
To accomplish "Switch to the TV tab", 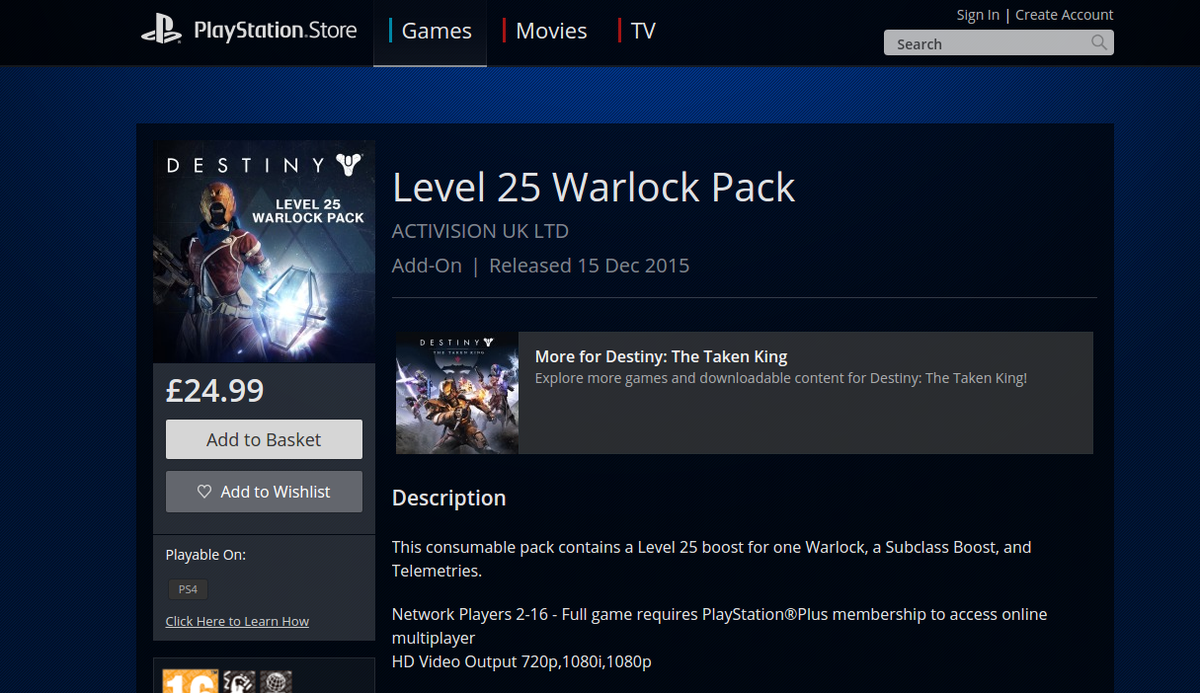I will pyautogui.click(x=637, y=31).
